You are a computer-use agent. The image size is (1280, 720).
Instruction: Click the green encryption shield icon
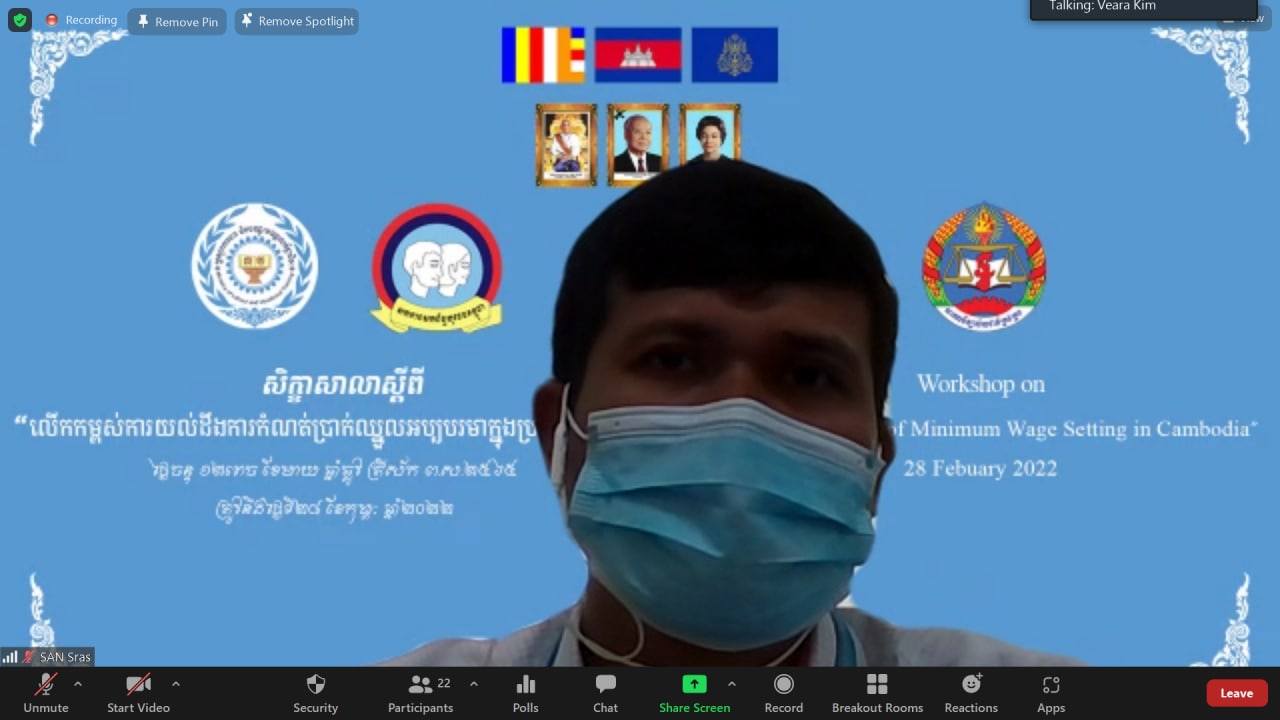pyautogui.click(x=20, y=20)
